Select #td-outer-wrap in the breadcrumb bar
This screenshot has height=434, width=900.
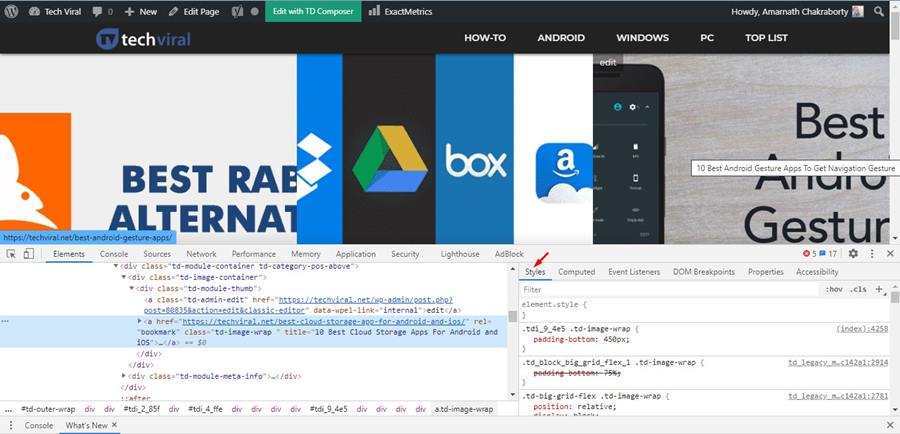coord(48,409)
